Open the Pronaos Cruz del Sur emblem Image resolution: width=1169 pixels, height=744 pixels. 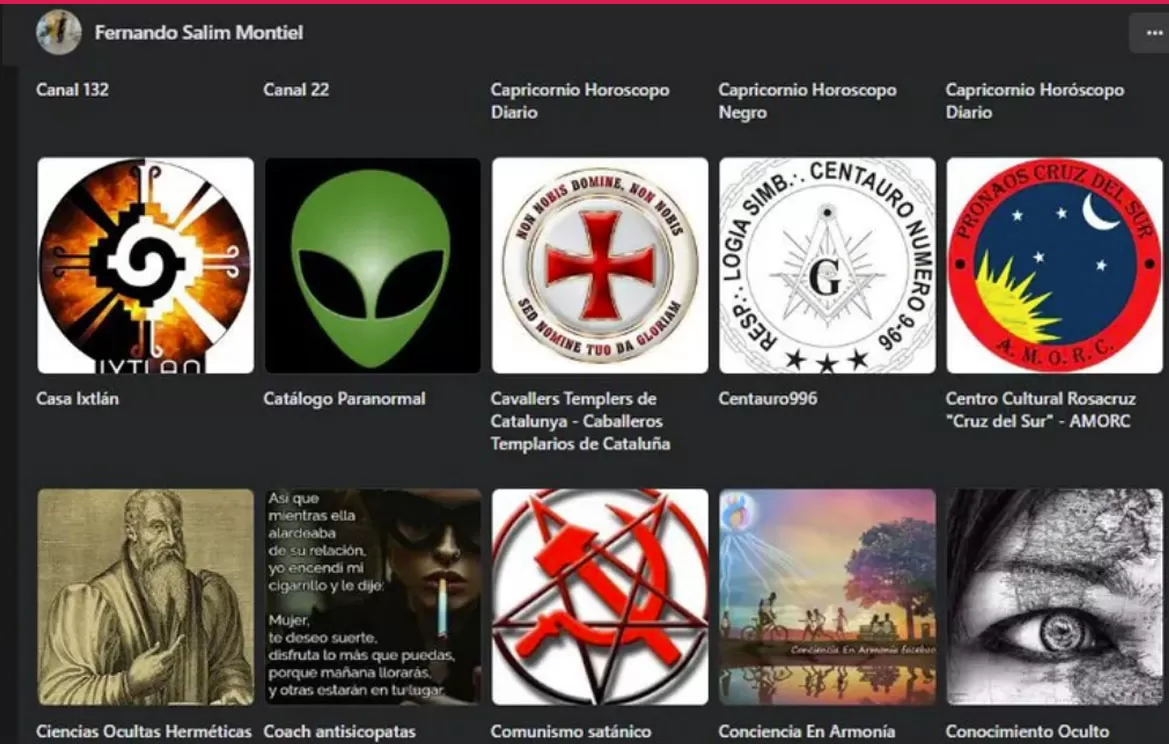click(1054, 266)
